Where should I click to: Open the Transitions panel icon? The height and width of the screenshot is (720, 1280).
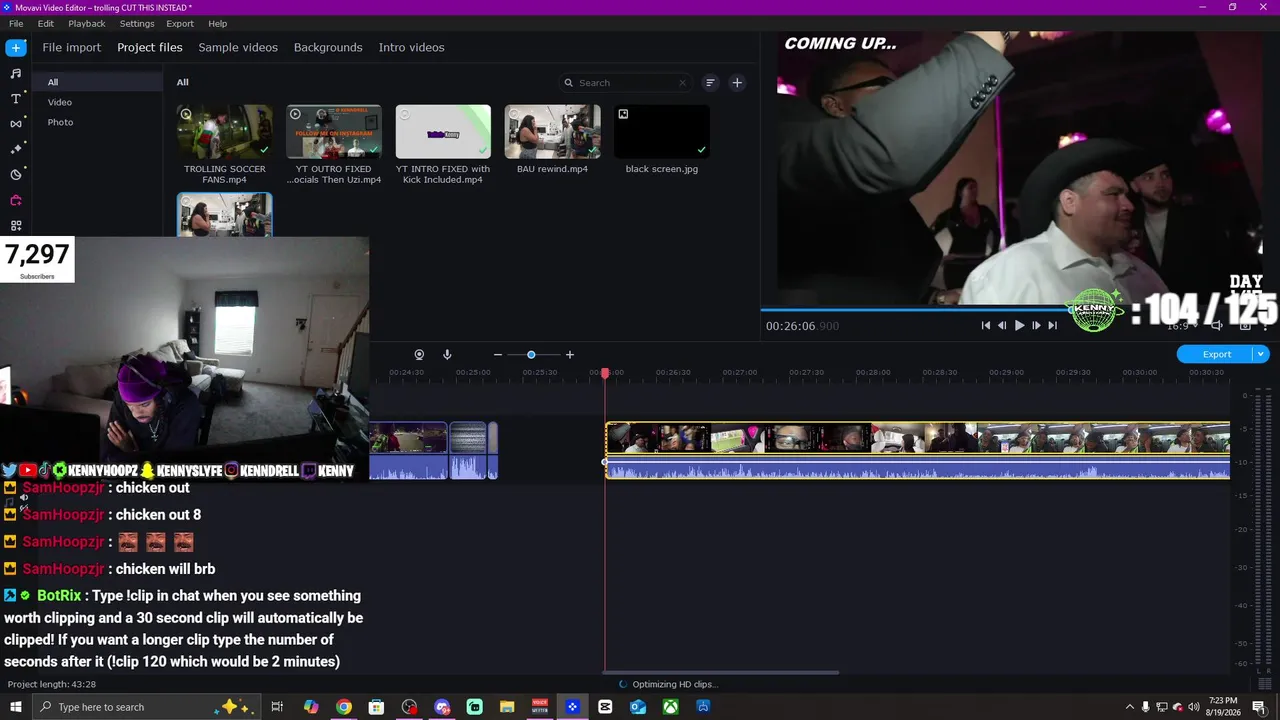tap(16, 124)
